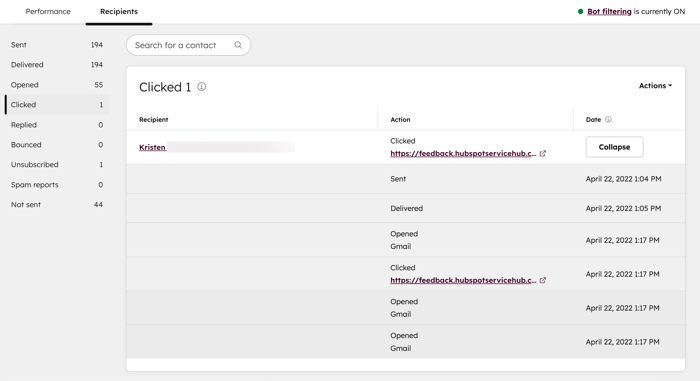The height and width of the screenshot is (381, 700).
Task: Open the Bot filtering link
Action: point(609,12)
